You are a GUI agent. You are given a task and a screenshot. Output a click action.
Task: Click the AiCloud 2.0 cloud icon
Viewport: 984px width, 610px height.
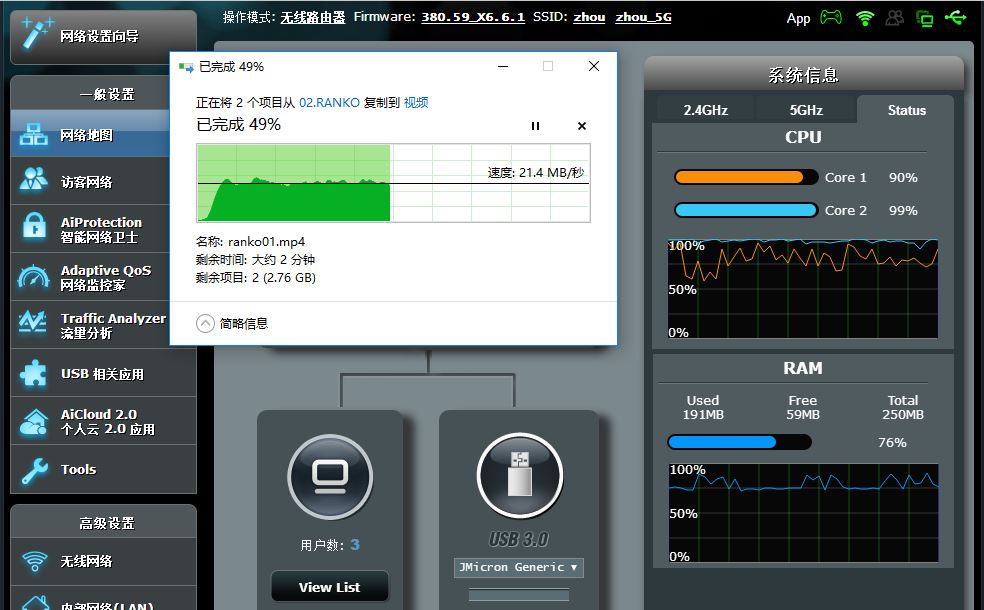click(x=34, y=422)
